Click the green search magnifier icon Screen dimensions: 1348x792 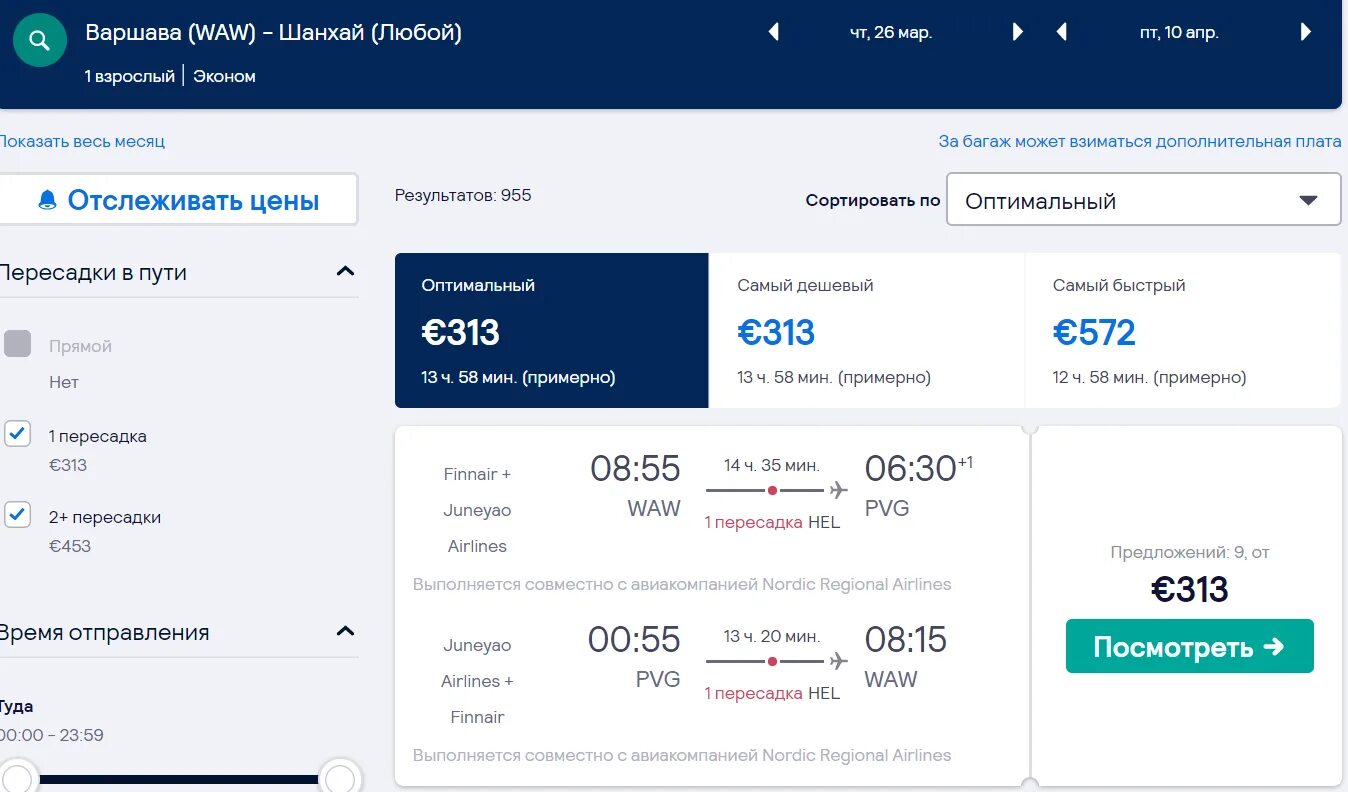40,41
